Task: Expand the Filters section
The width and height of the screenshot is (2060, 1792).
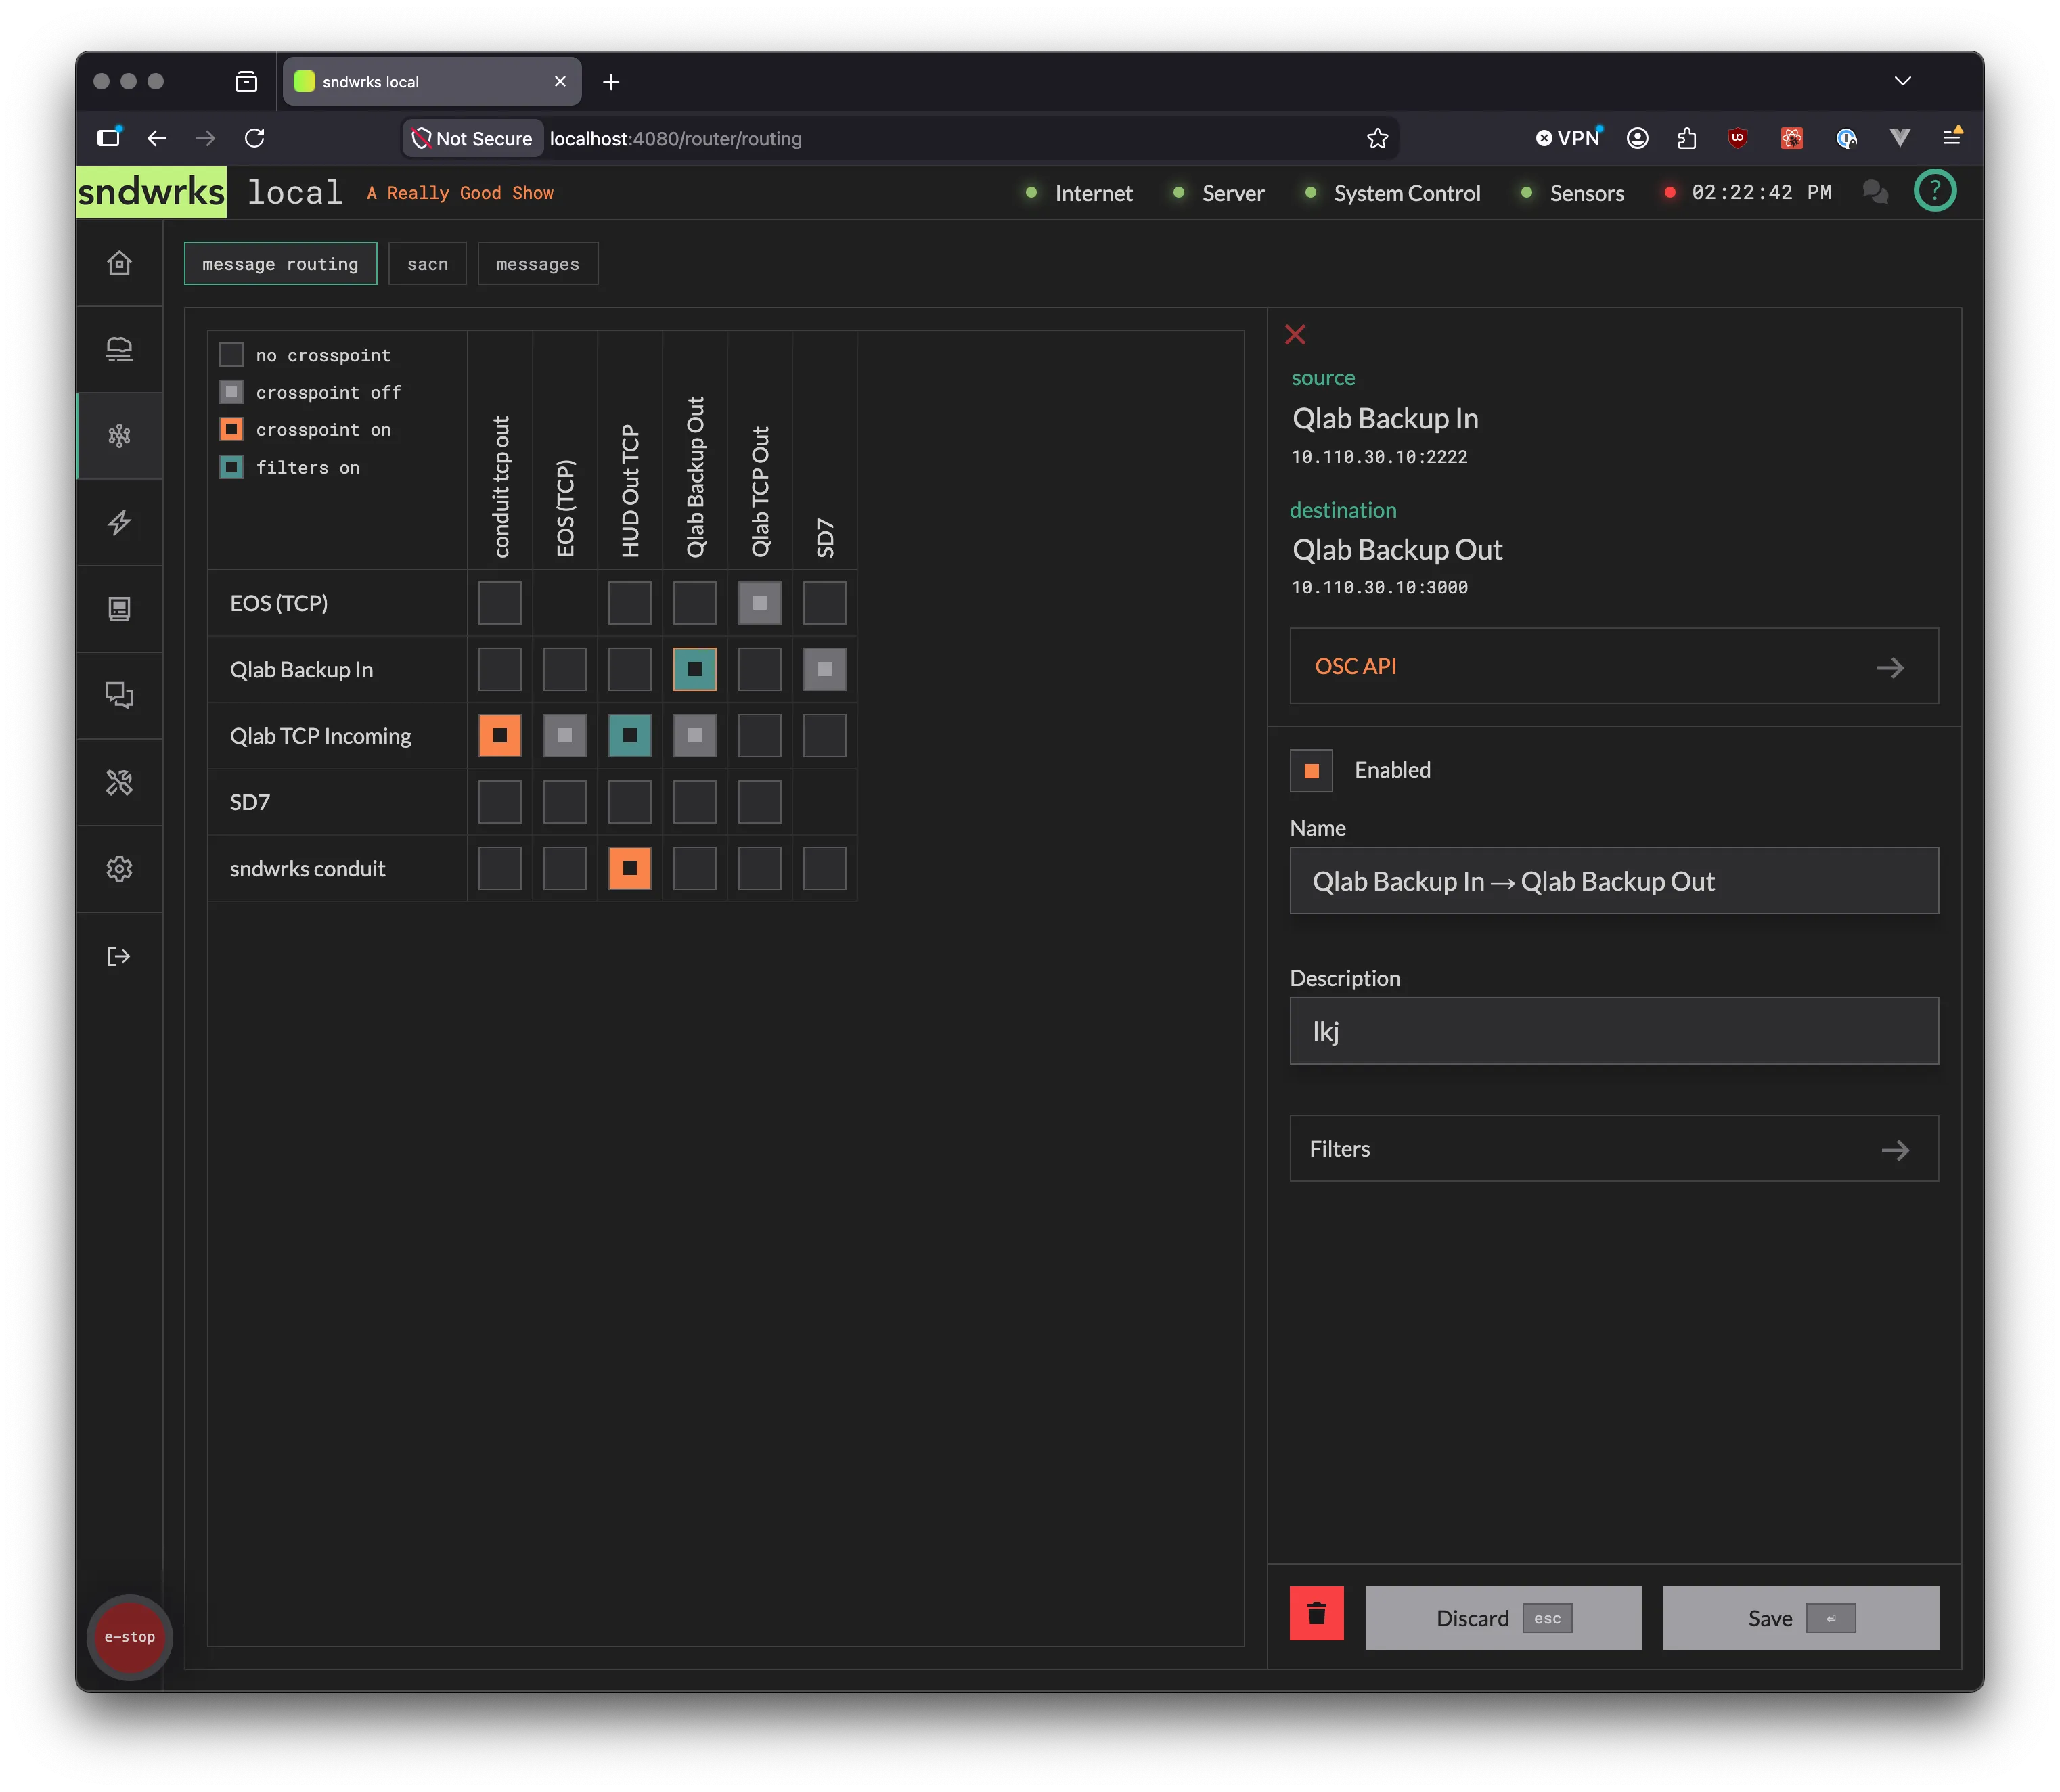Action: point(1613,1148)
